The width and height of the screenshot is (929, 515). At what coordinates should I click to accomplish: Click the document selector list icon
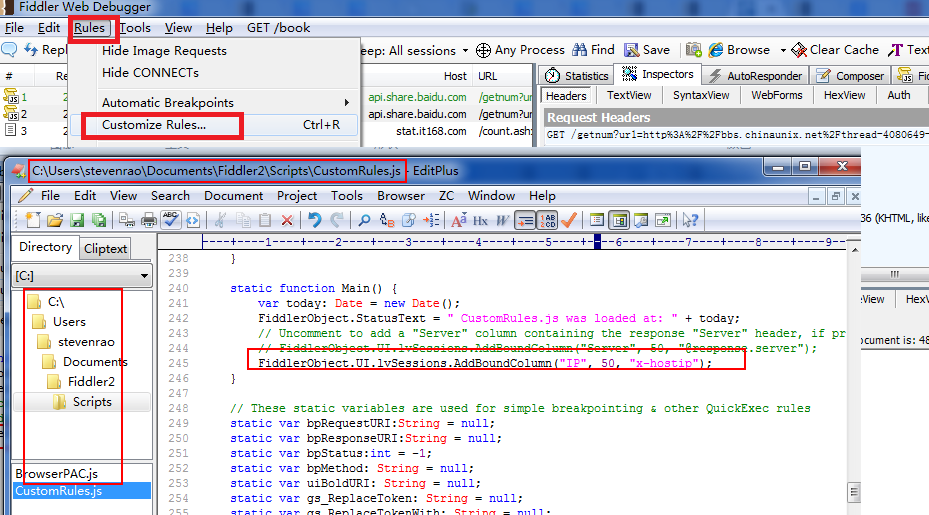tap(597, 220)
